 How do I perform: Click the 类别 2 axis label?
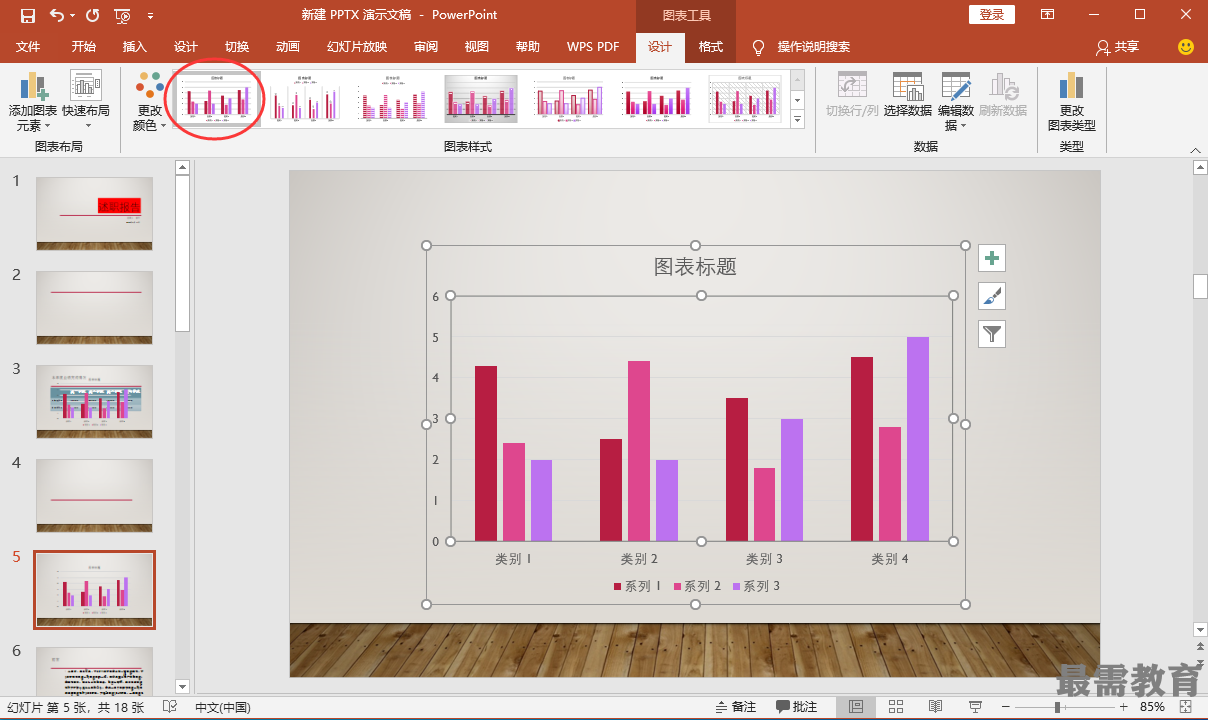coord(639,559)
